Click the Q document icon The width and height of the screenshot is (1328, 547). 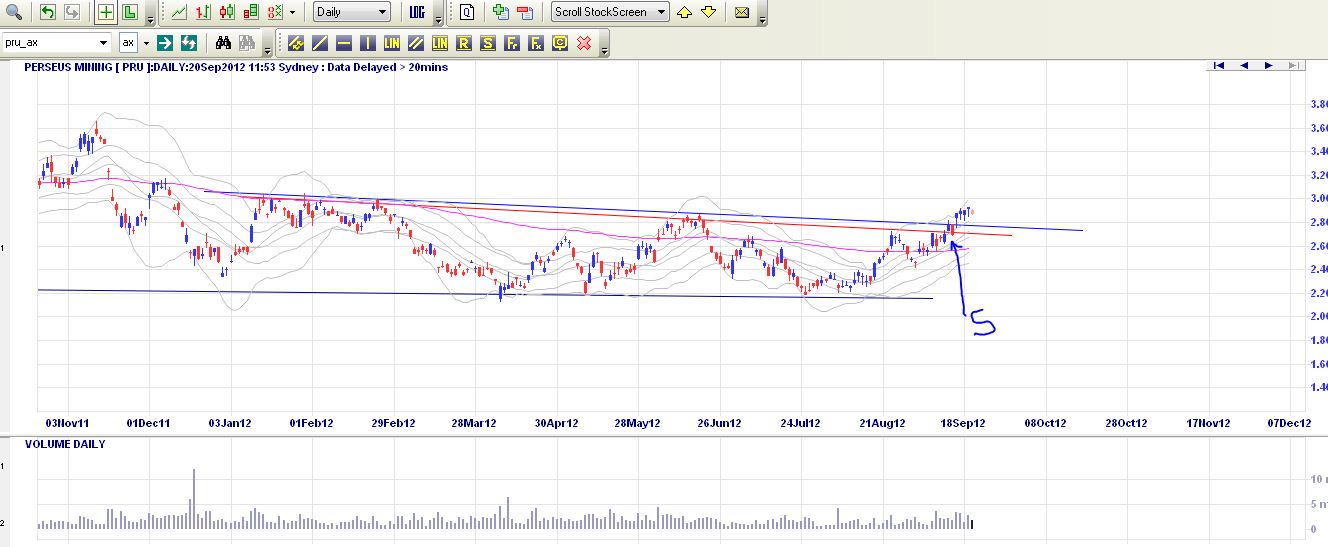click(x=467, y=12)
